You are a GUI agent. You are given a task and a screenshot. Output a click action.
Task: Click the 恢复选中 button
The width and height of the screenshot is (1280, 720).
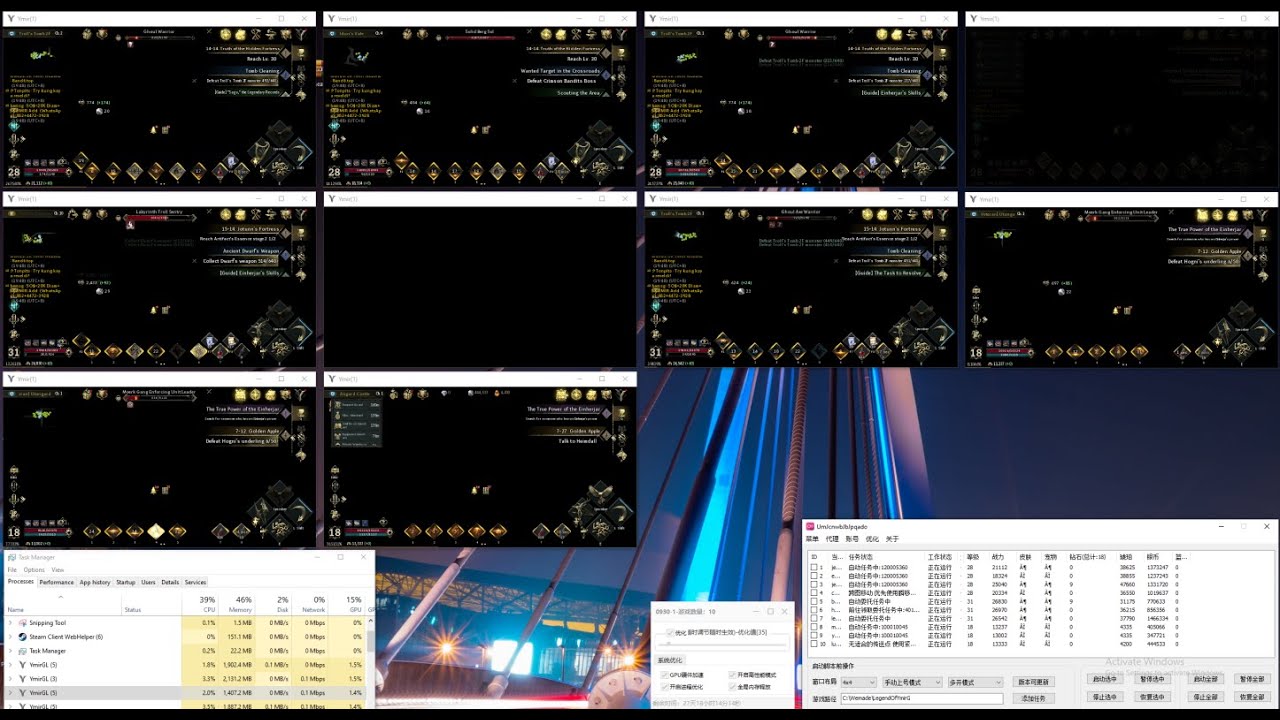1152,697
